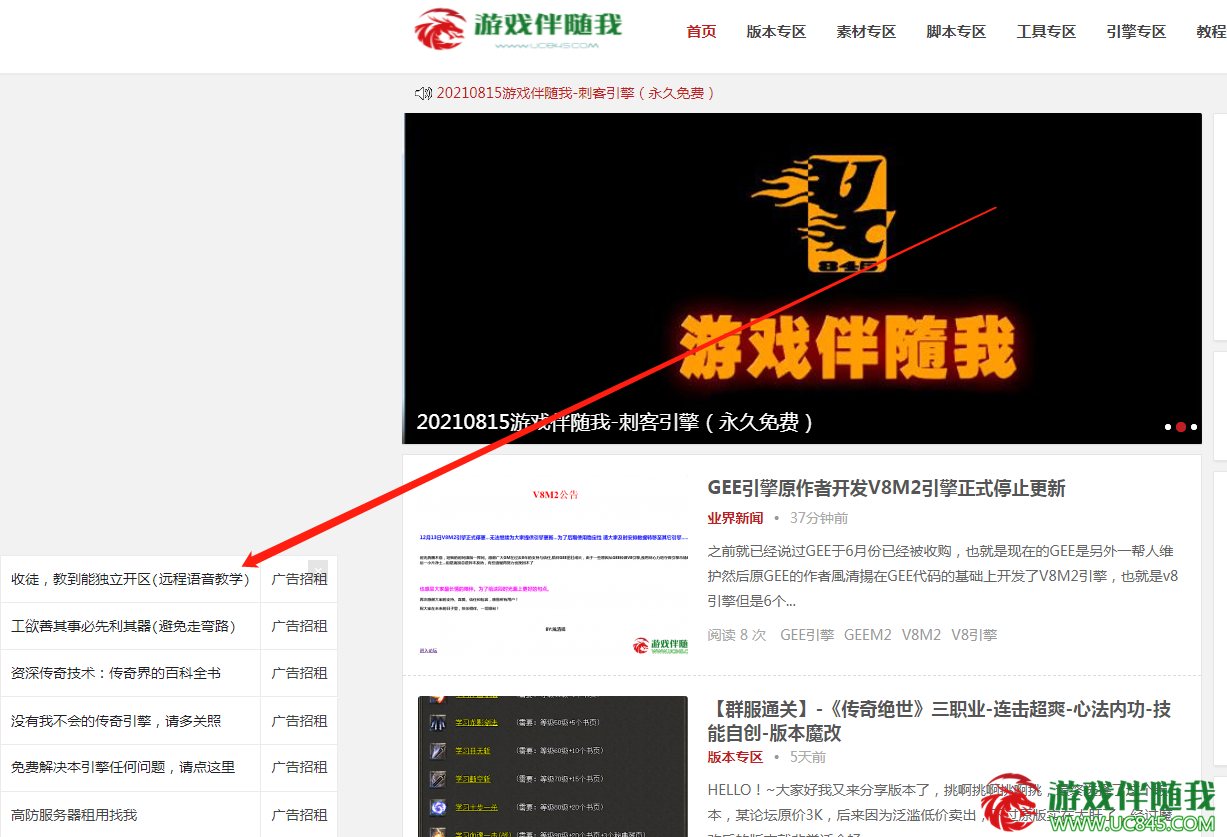1227x837 pixels.
Task: Click 广告招租 beside the 高防服务器 row
Action: (299, 815)
